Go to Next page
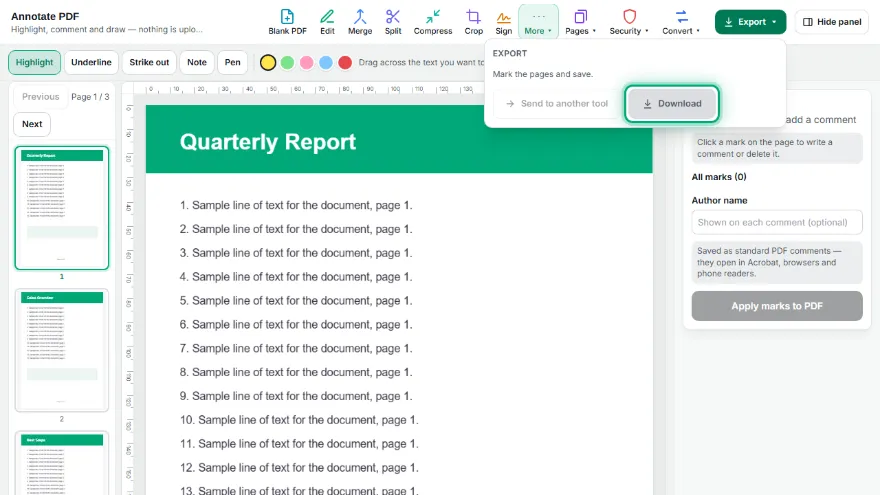The height and width of the screenshot is (495, 880). (32, 124)
